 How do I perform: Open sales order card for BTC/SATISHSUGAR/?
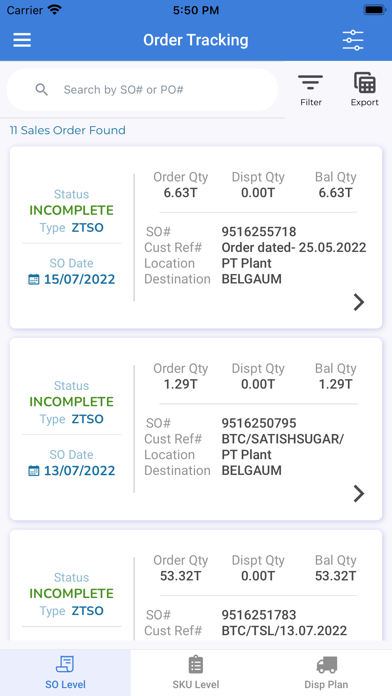point(196,429)
